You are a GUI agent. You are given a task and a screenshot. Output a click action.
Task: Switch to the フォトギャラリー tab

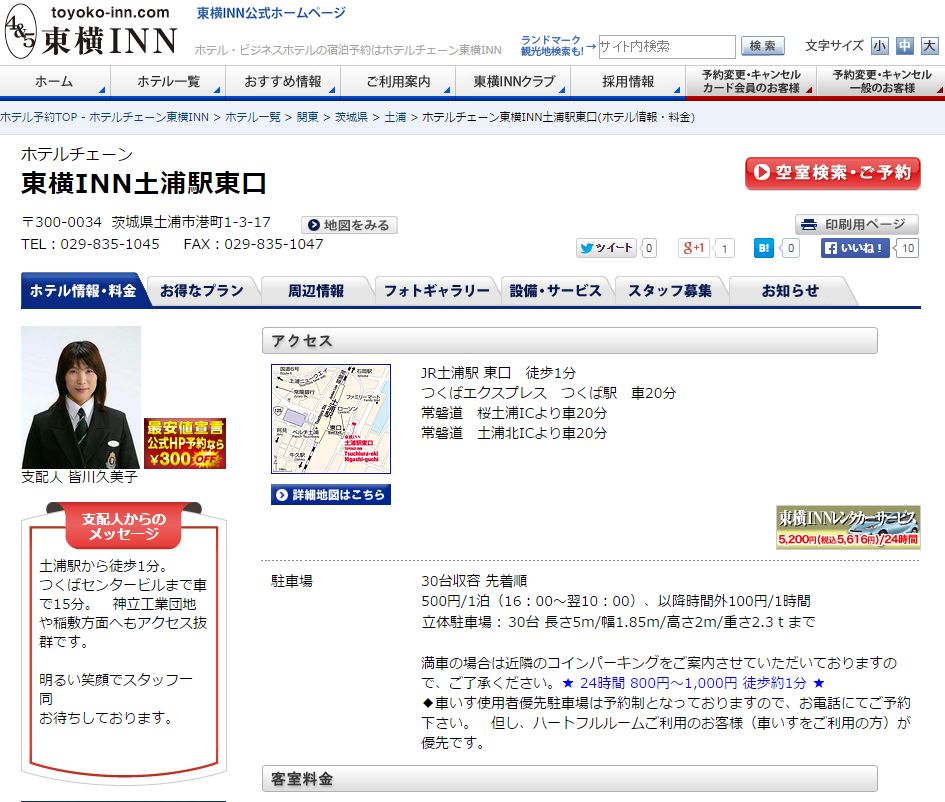pos(437,290)
